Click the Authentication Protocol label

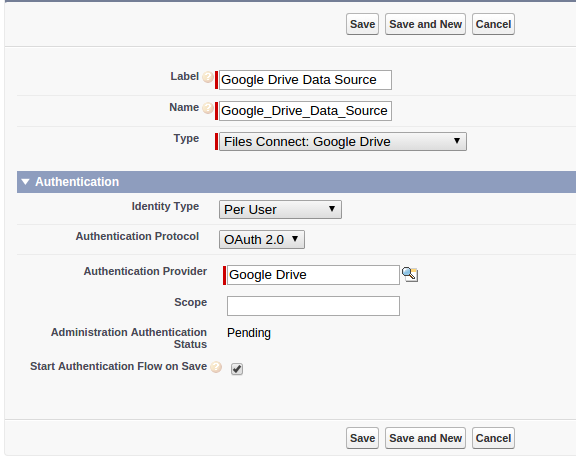click(x=137, y=236)
